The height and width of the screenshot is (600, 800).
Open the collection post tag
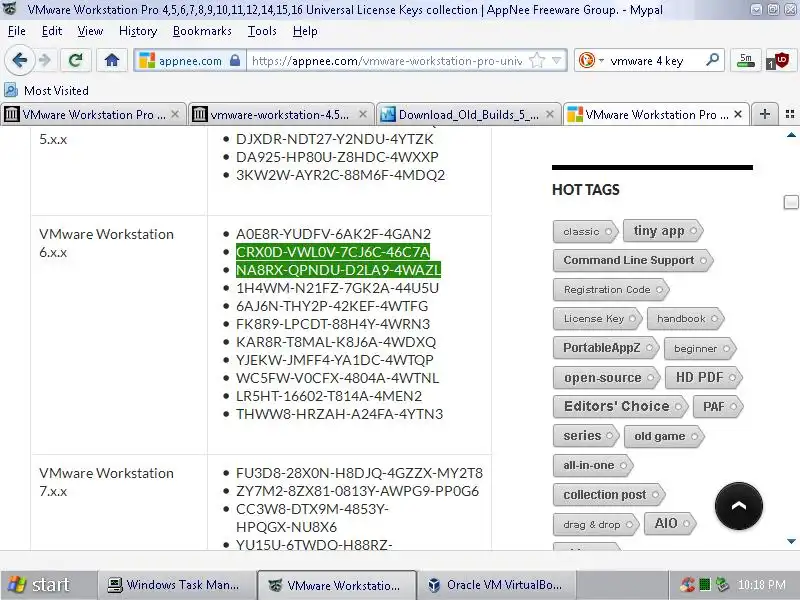tap(608, 495)
